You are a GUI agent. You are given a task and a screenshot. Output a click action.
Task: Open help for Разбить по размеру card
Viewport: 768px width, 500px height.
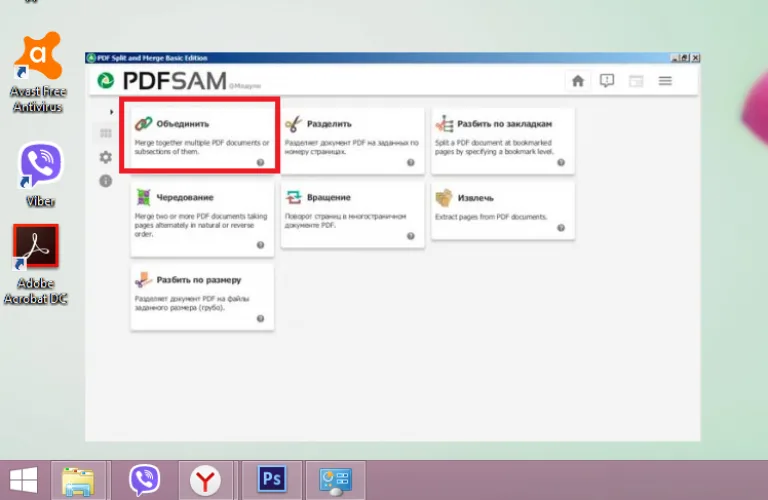(x=261, y=319)
